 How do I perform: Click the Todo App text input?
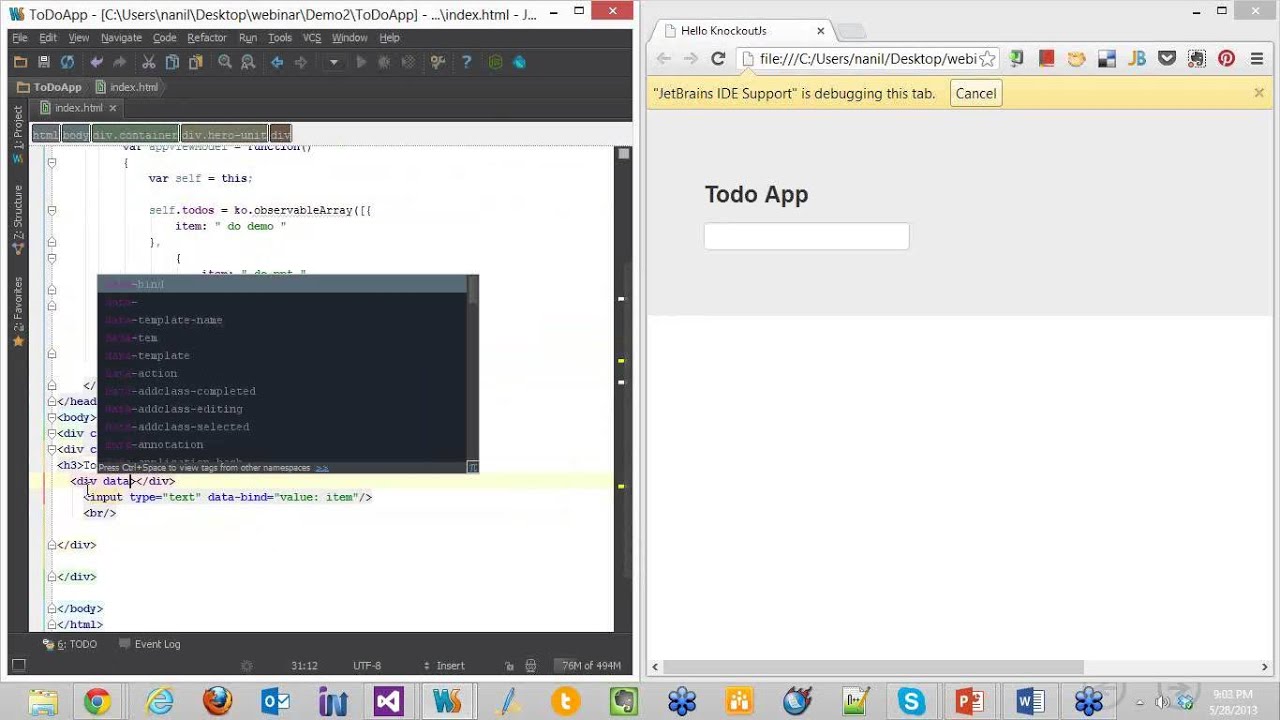pos(807,236)
